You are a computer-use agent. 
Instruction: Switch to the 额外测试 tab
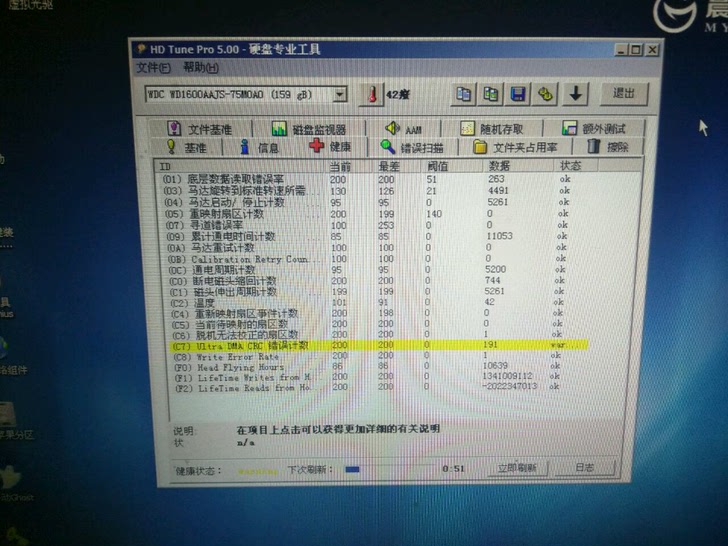click(x=594, y=128)
